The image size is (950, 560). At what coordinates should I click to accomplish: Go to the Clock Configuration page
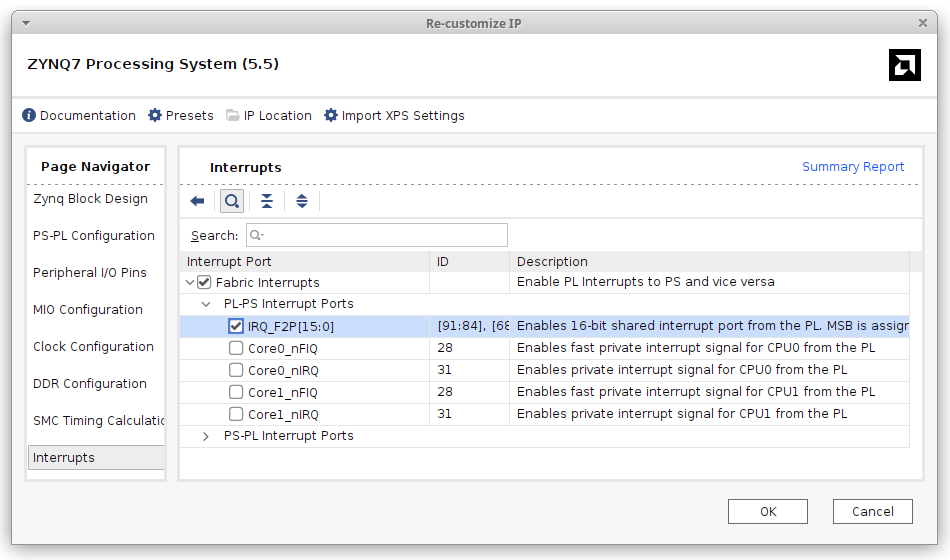[x=93, y=347]
